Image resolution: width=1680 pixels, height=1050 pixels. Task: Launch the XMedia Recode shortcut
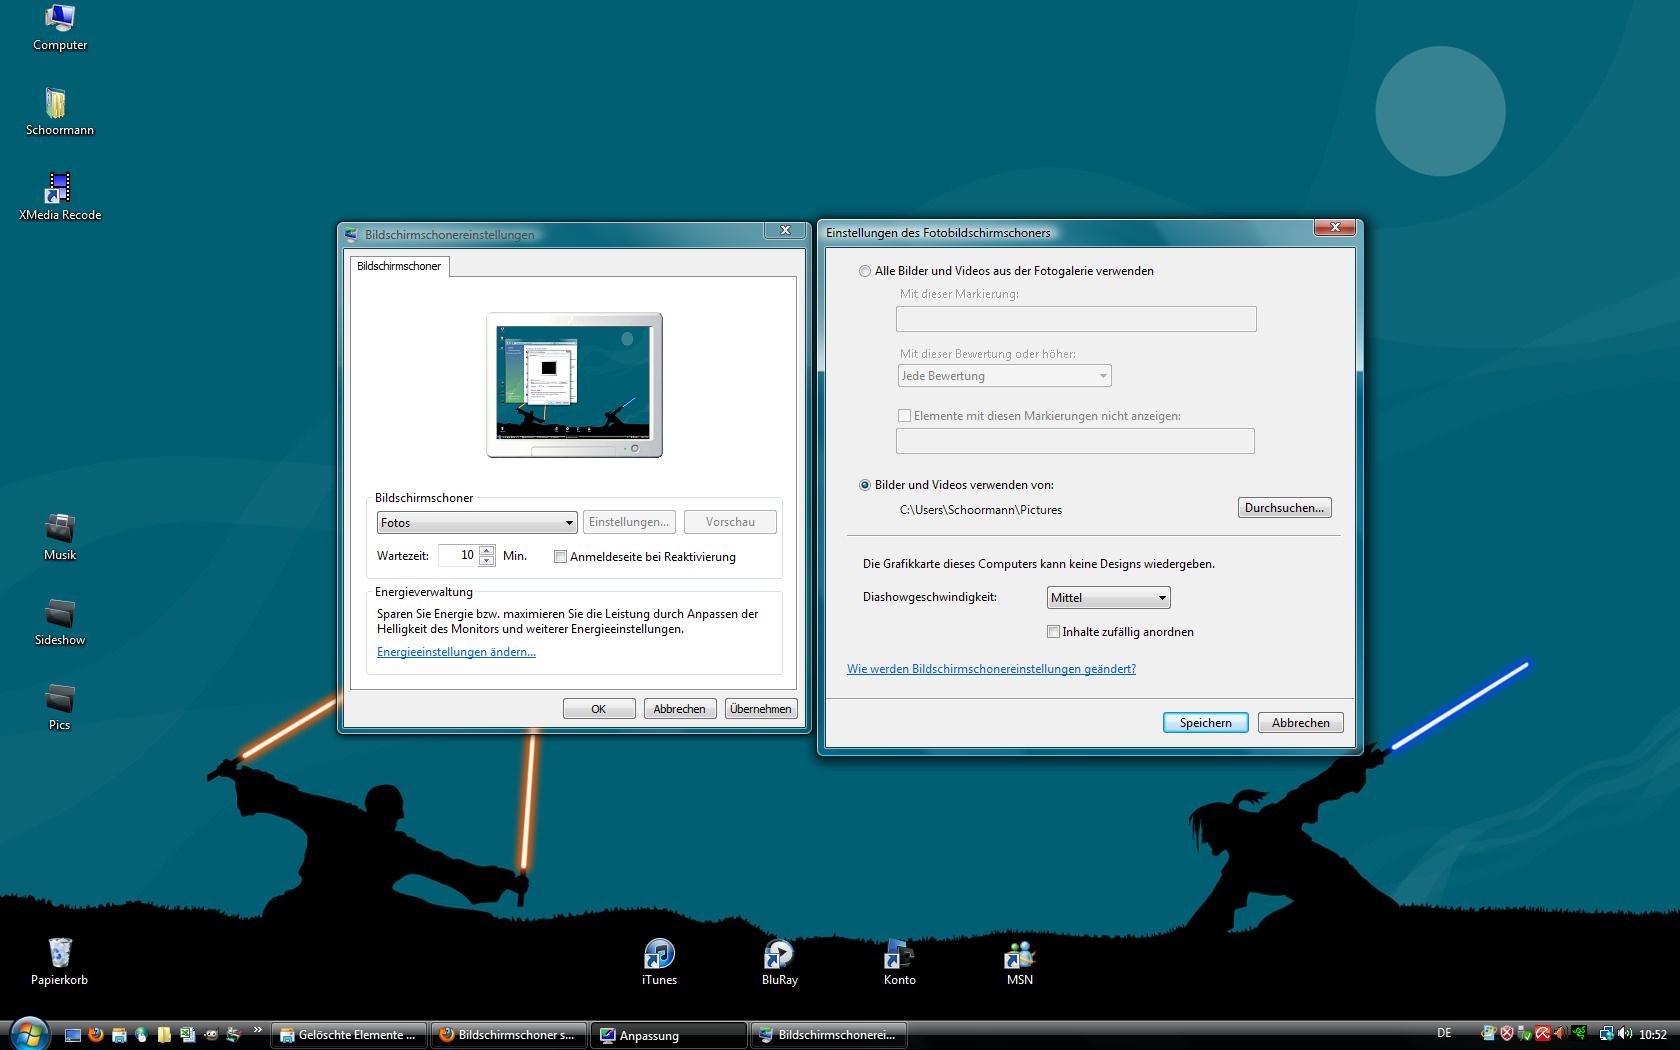60,197
